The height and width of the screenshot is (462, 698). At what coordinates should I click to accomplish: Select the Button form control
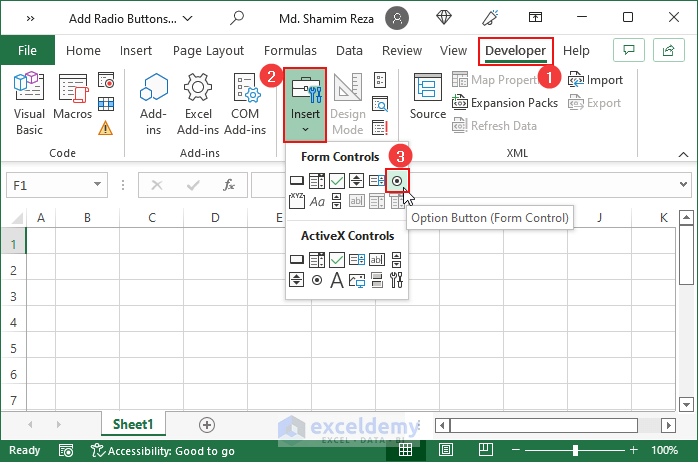click(x=297, y=181)
